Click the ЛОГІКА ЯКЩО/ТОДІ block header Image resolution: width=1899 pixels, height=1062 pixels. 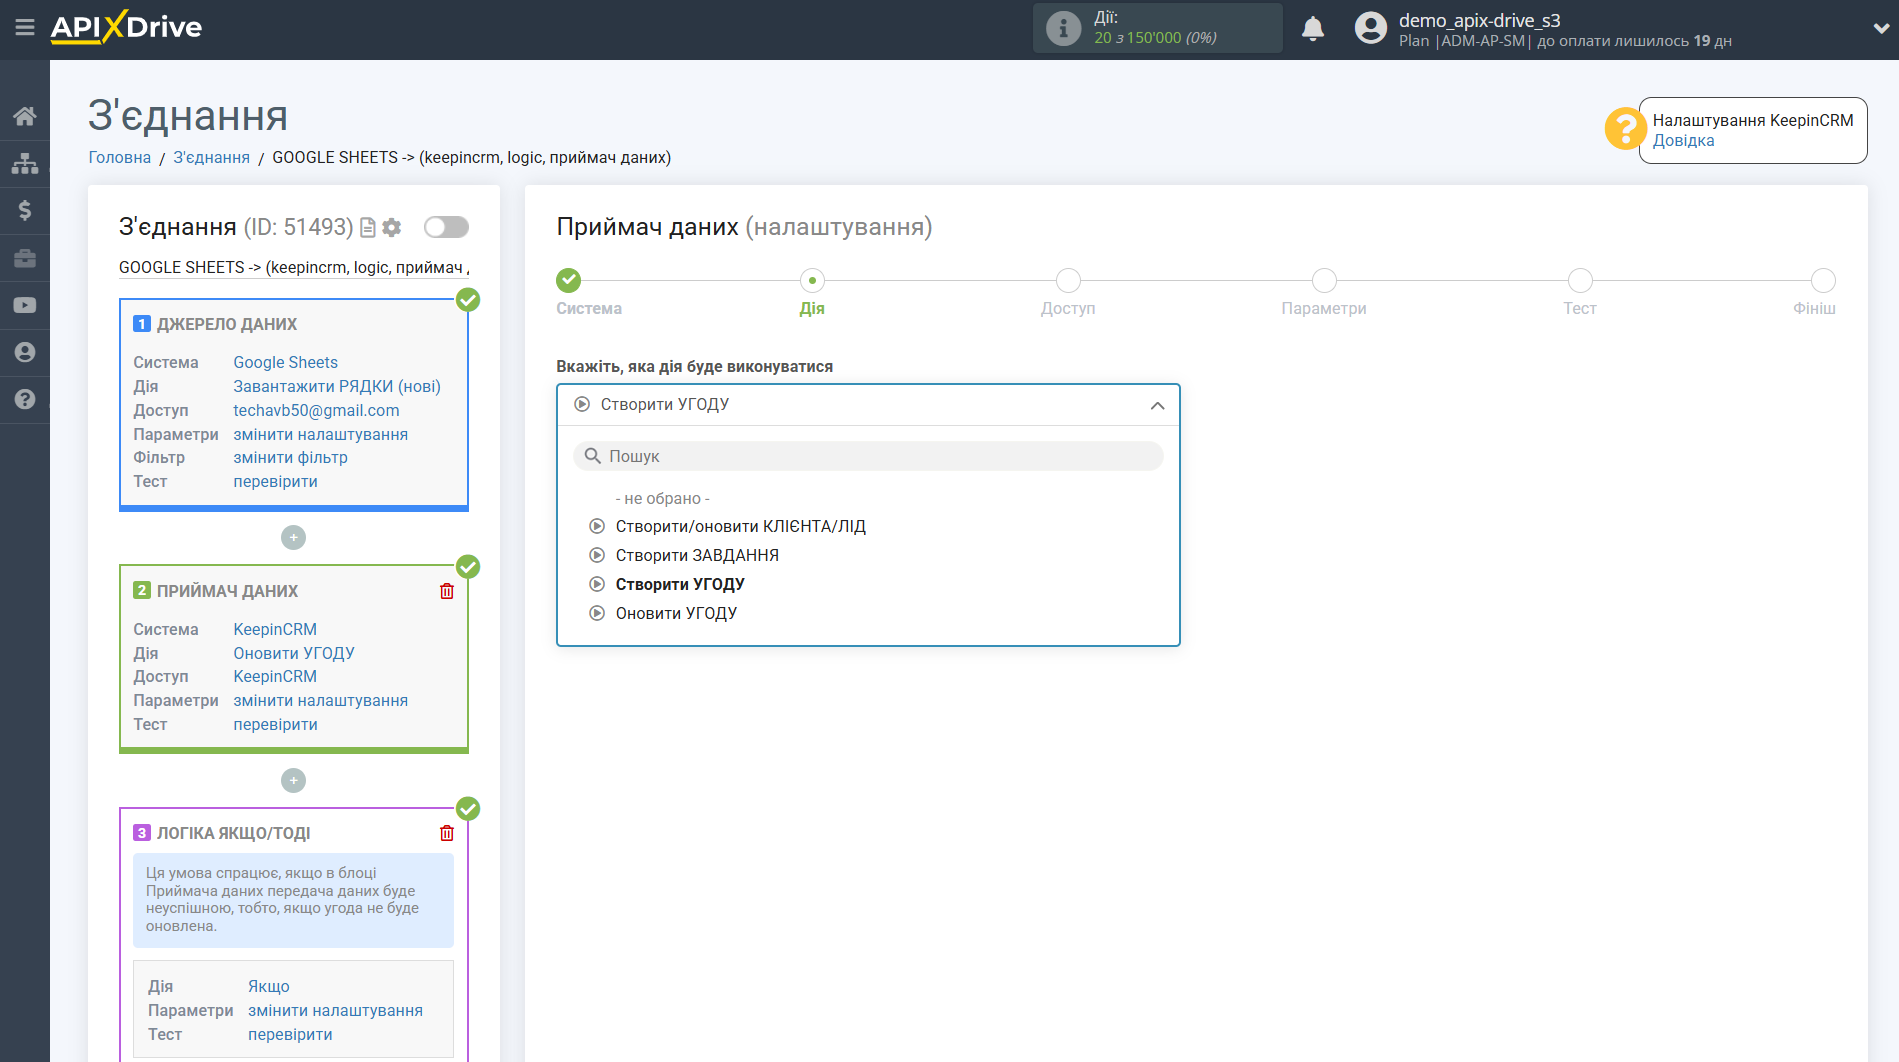(233, 833)
